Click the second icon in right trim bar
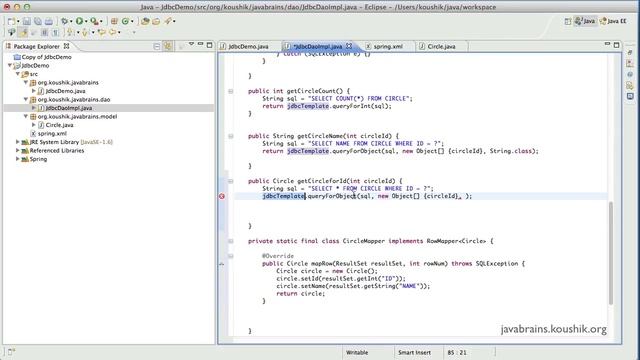This screenshot has height=360, width=640. click(x=630, y=64)
